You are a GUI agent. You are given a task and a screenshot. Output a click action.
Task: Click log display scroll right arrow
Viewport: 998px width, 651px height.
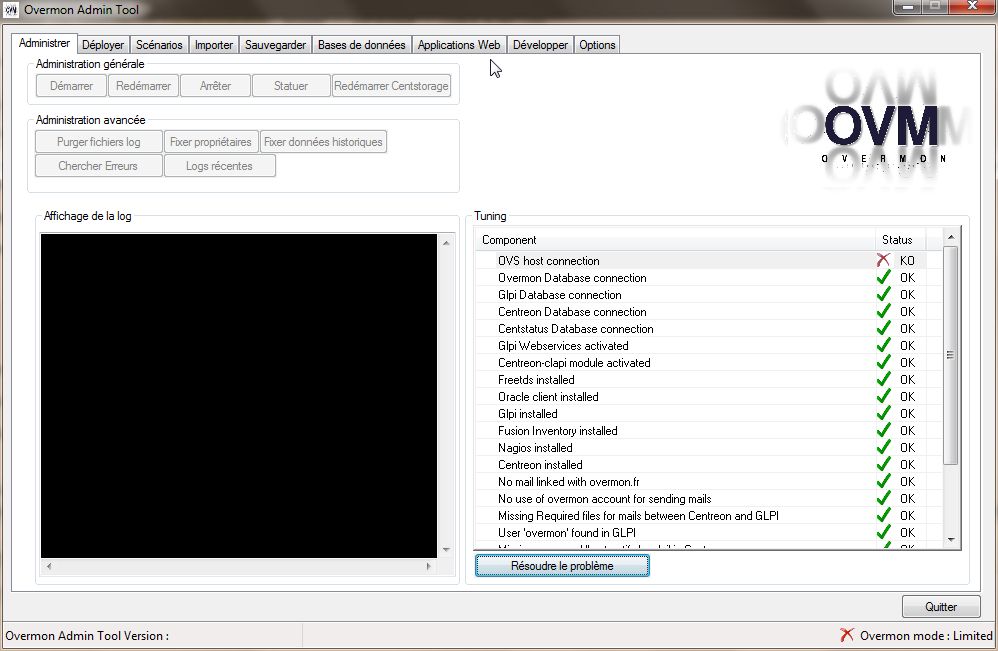[428, 566]
